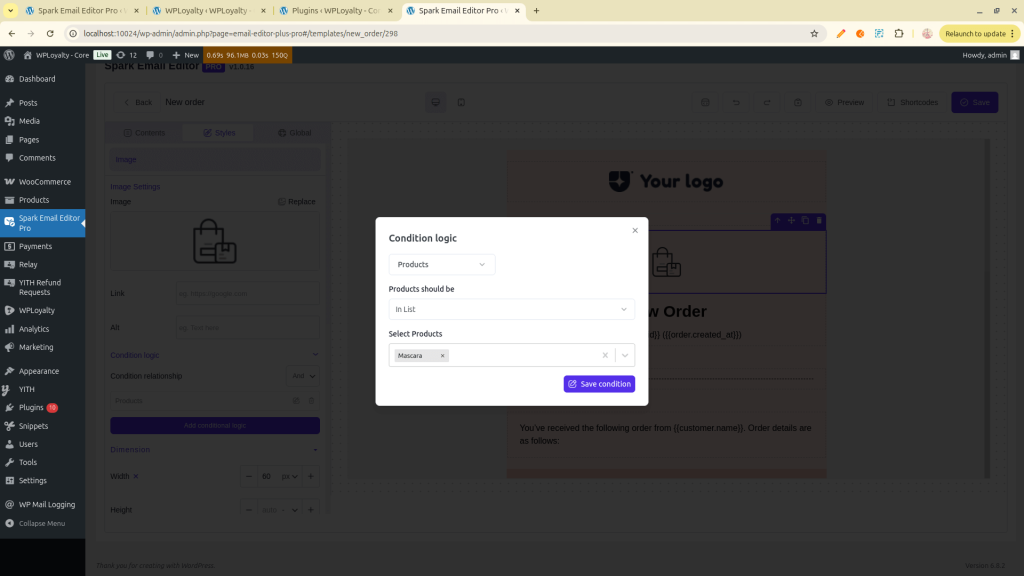Screen dimensions: 1024x576
Task: Open Analytics sidebar item
Action: (x=34, y=329)
